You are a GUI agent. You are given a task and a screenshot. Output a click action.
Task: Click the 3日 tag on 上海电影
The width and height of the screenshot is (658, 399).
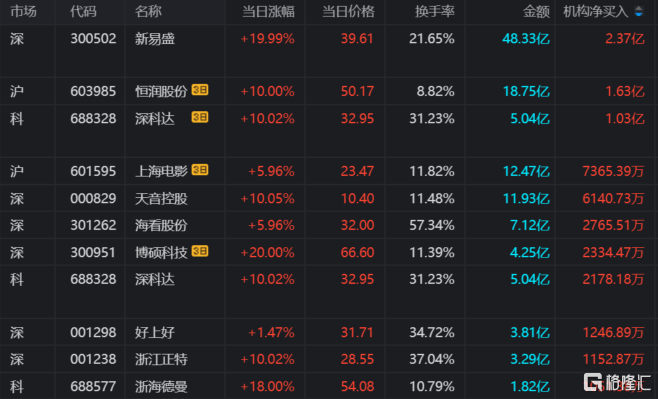200,170
